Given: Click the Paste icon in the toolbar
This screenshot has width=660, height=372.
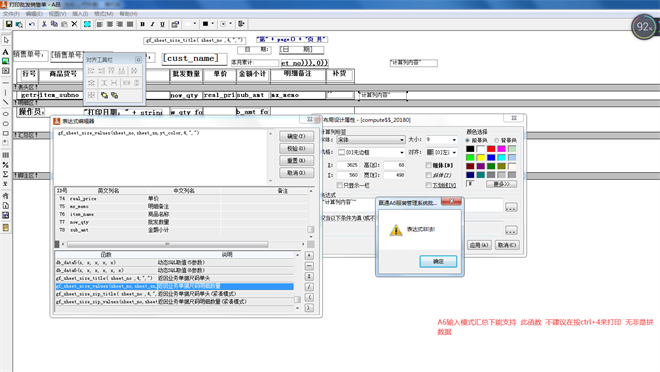Looking at the screenshot, I should [64, 24].
